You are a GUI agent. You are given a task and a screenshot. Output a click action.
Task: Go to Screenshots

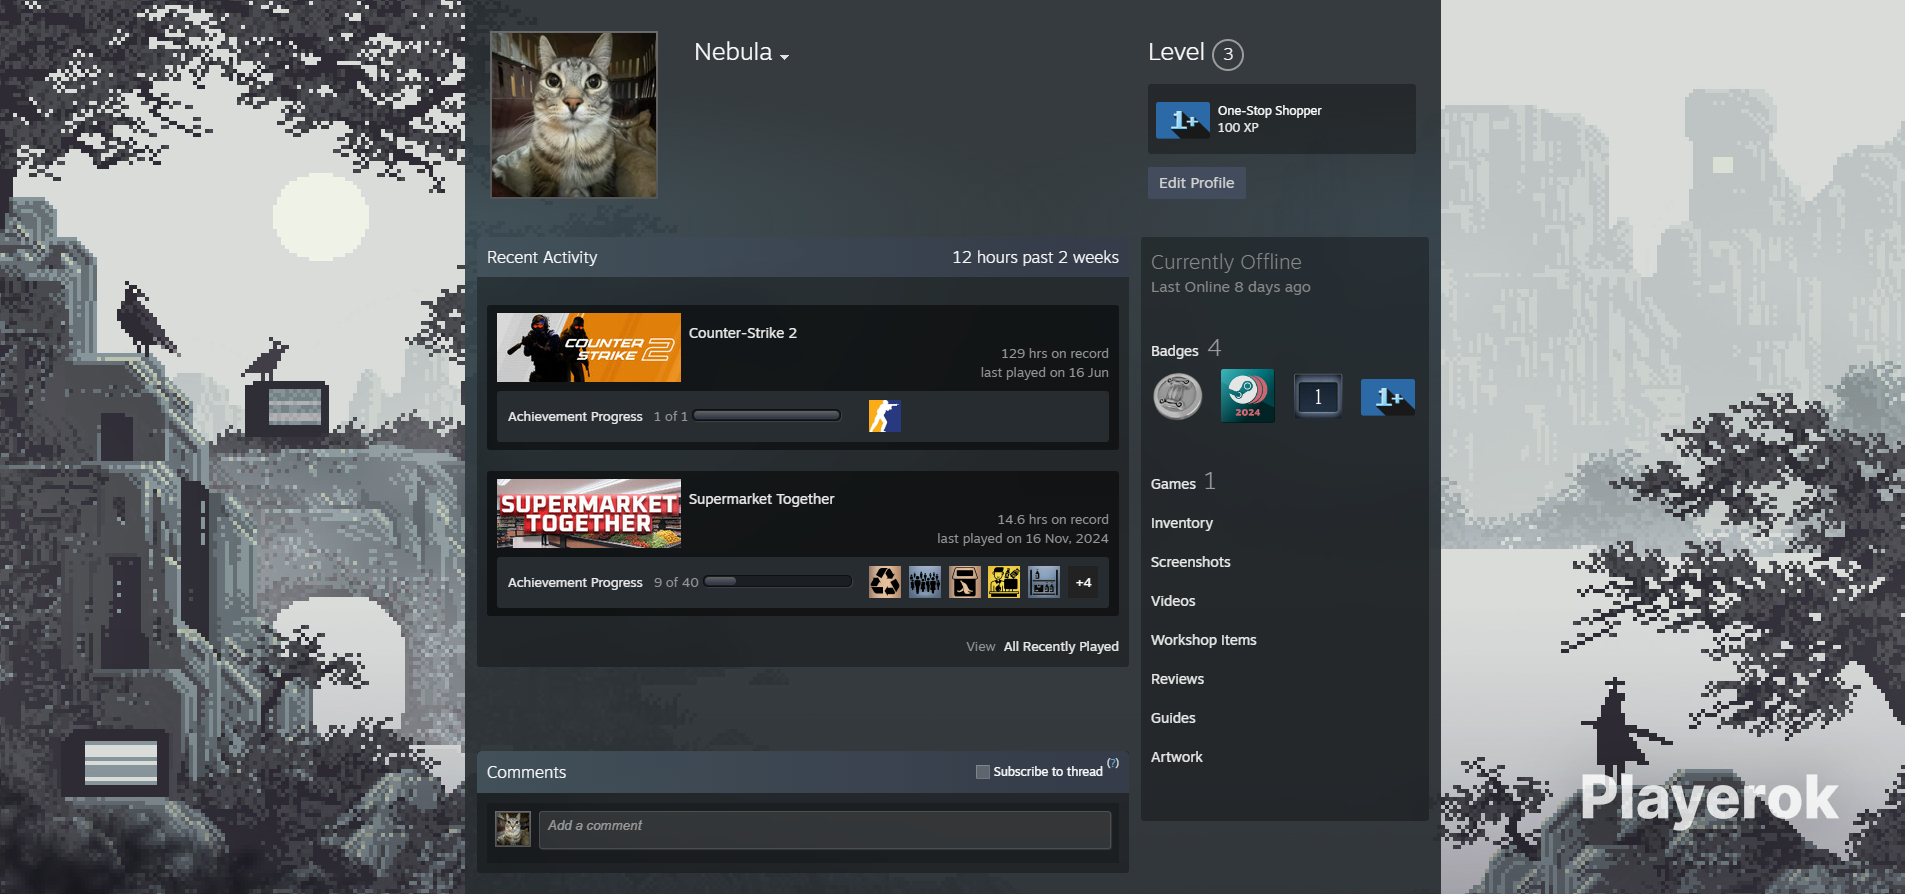click(x=1191, y=562)
